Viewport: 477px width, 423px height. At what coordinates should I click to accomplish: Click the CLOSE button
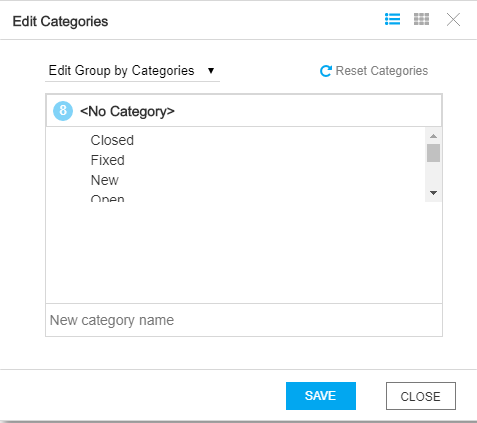tap(421, 396)
